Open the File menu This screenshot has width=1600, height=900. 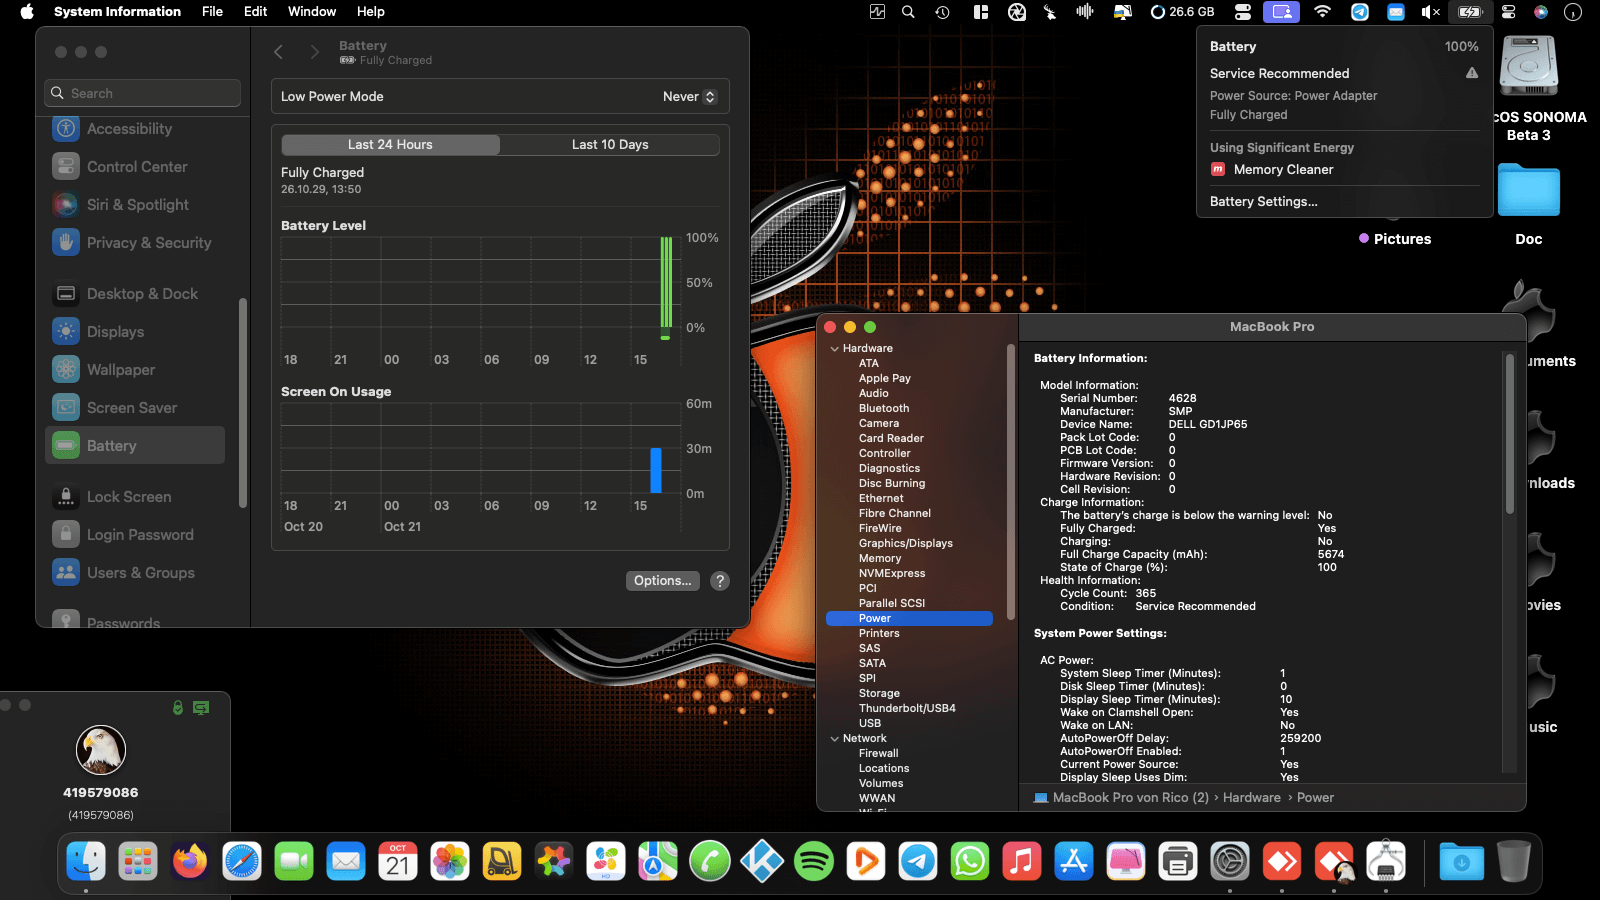(212, 12)
